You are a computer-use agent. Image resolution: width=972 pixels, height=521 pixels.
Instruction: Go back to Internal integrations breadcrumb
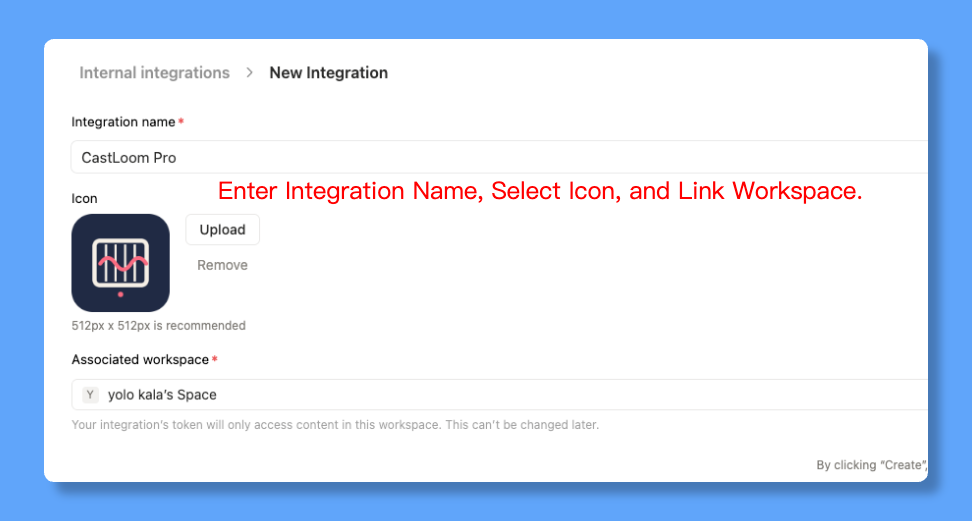tap(154, 73)
